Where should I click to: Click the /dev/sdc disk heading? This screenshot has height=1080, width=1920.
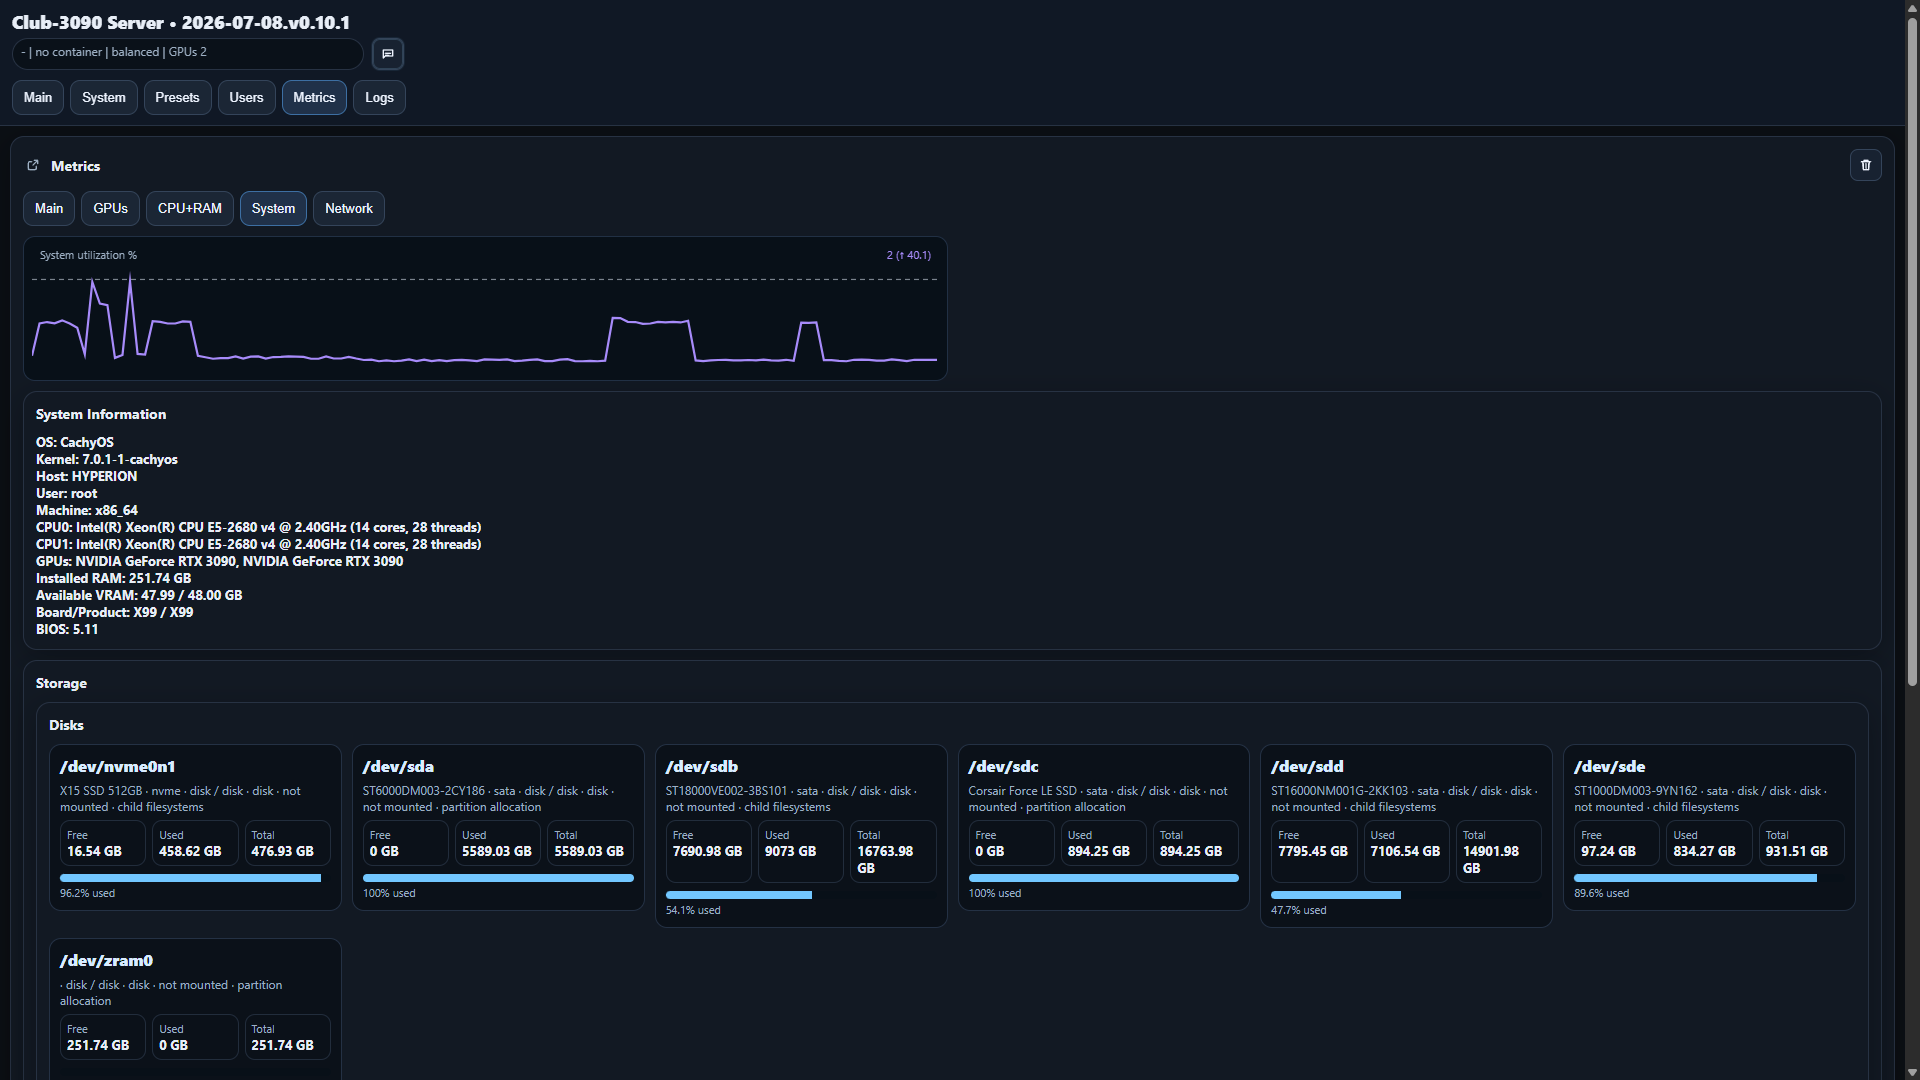1003,766
